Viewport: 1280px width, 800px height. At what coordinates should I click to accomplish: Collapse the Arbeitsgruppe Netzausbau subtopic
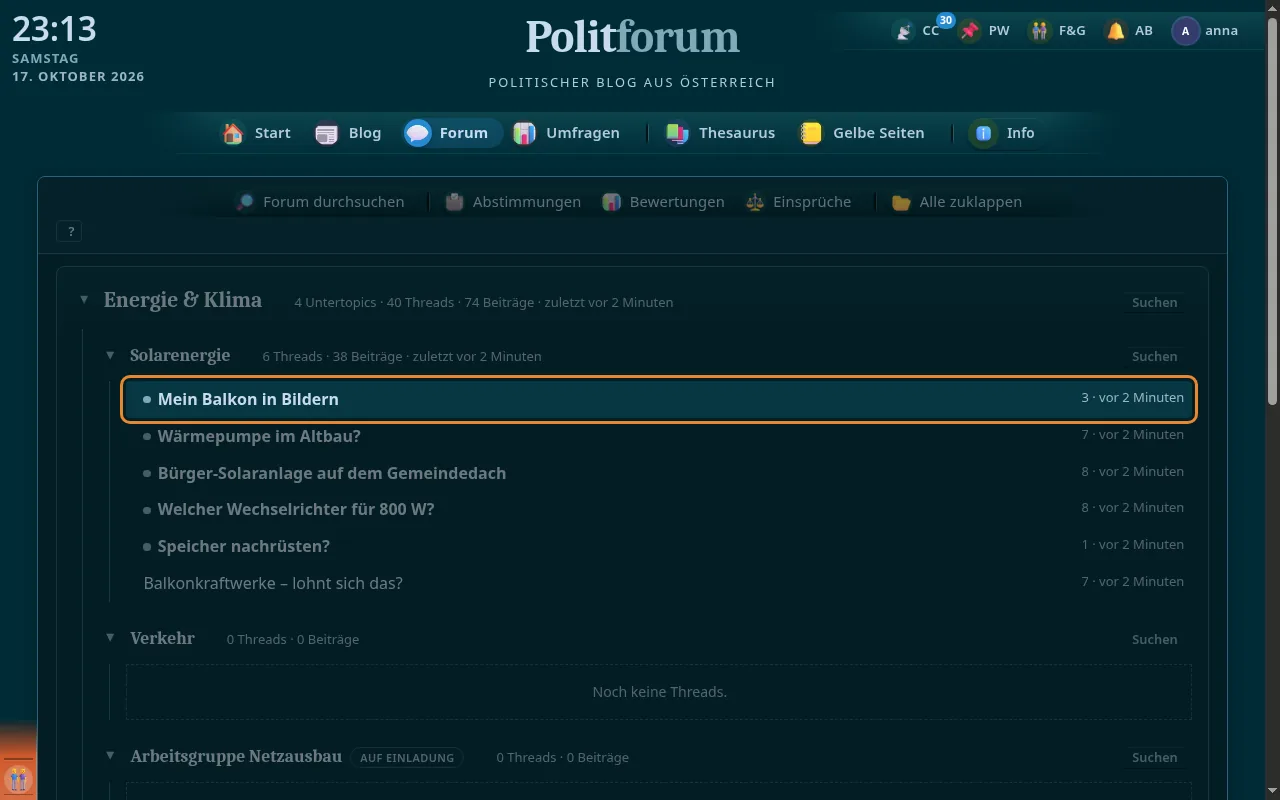tap(110, 756)
